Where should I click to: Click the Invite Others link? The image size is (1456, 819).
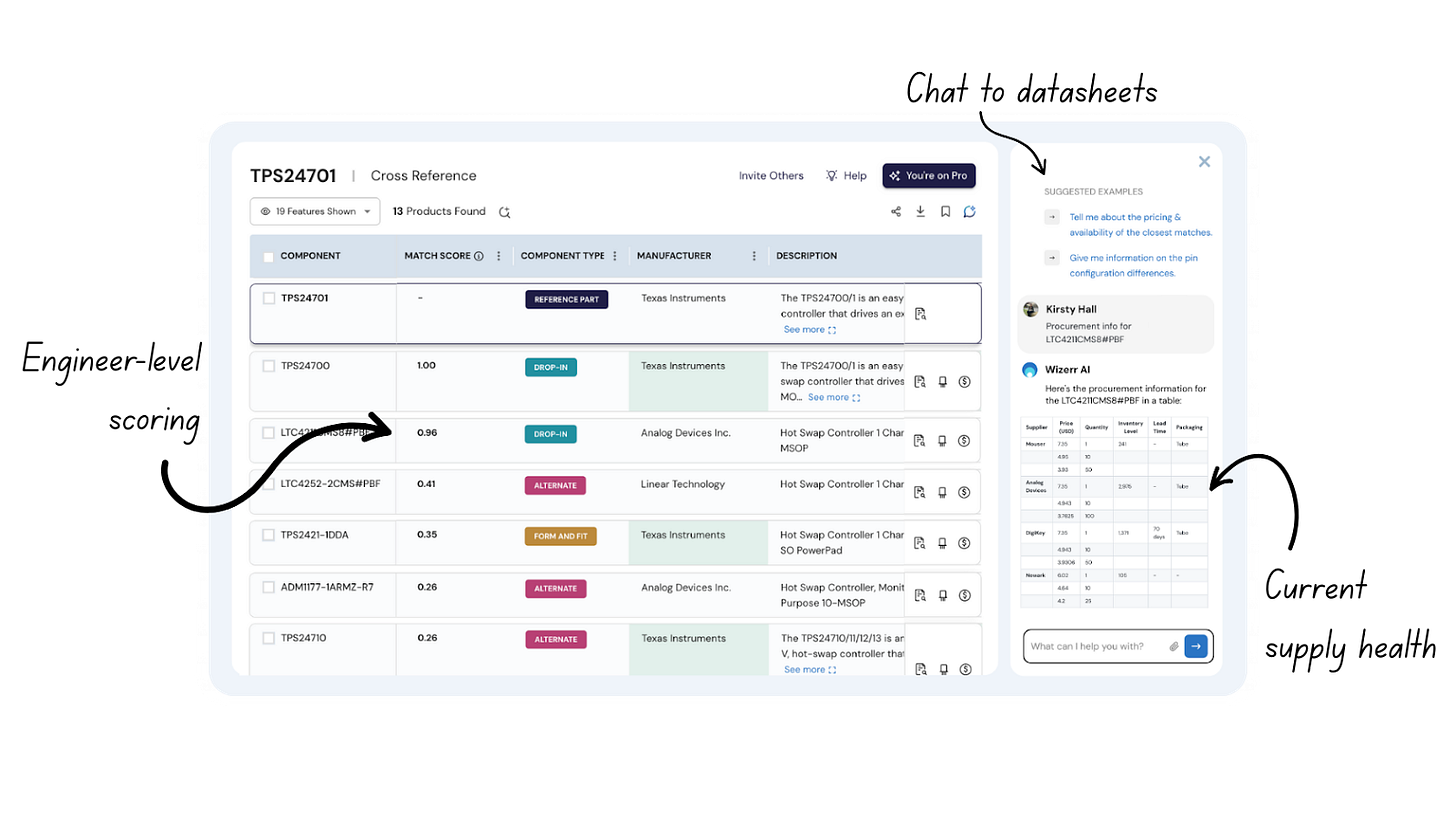(x=771, y=175)
